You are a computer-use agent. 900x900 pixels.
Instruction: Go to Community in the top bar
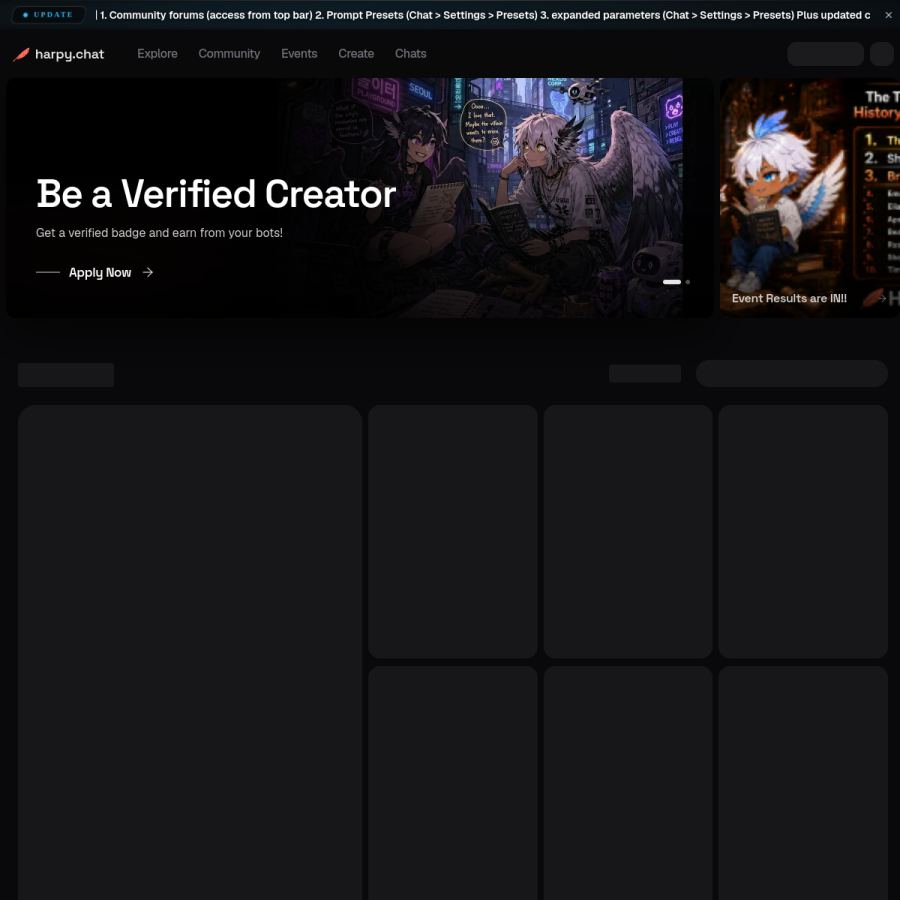coord(229,53)
